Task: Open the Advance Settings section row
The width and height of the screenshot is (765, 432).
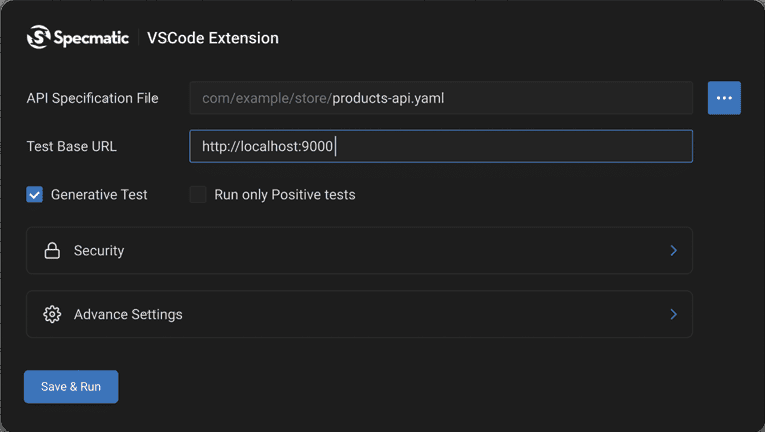Action: point(359,314)
